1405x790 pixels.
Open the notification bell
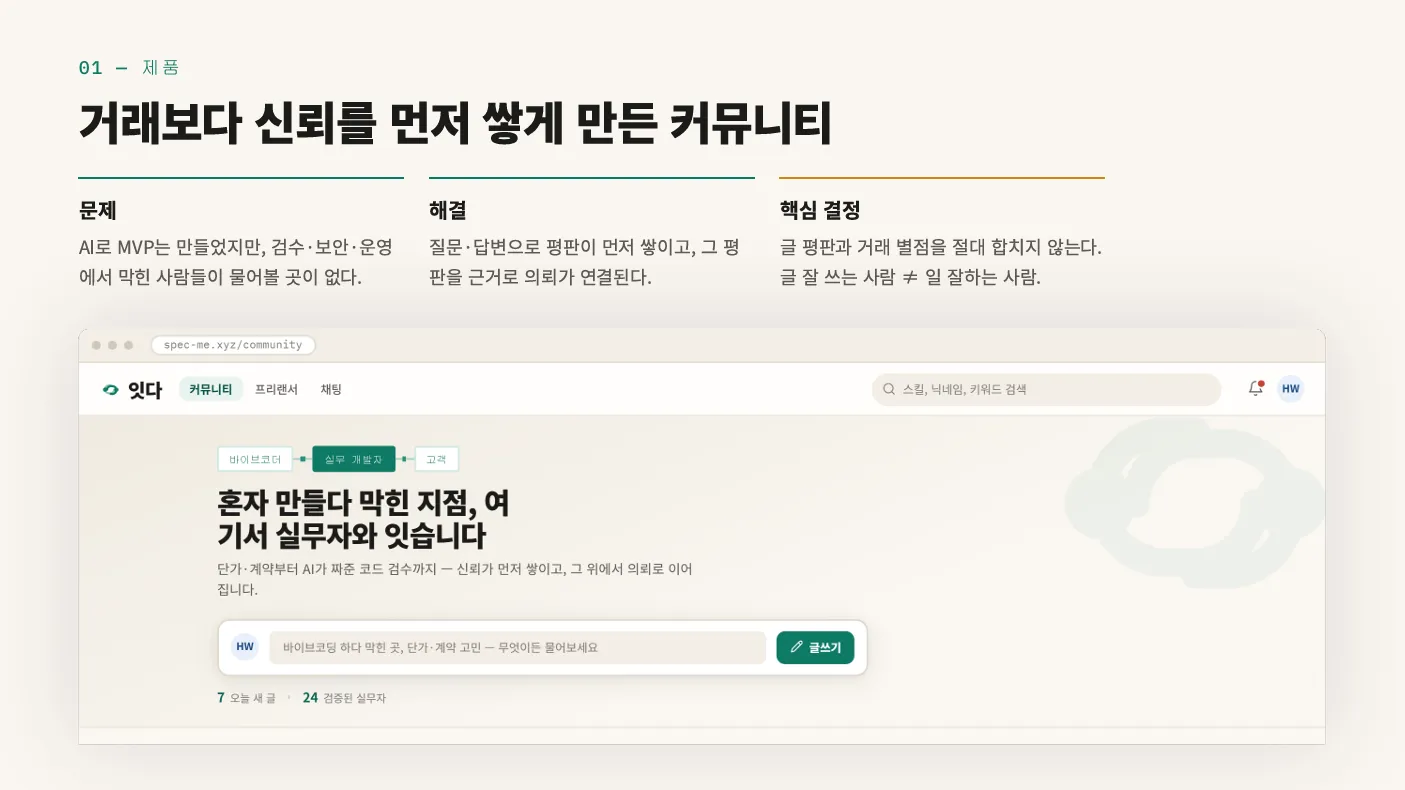[1256, 389]
